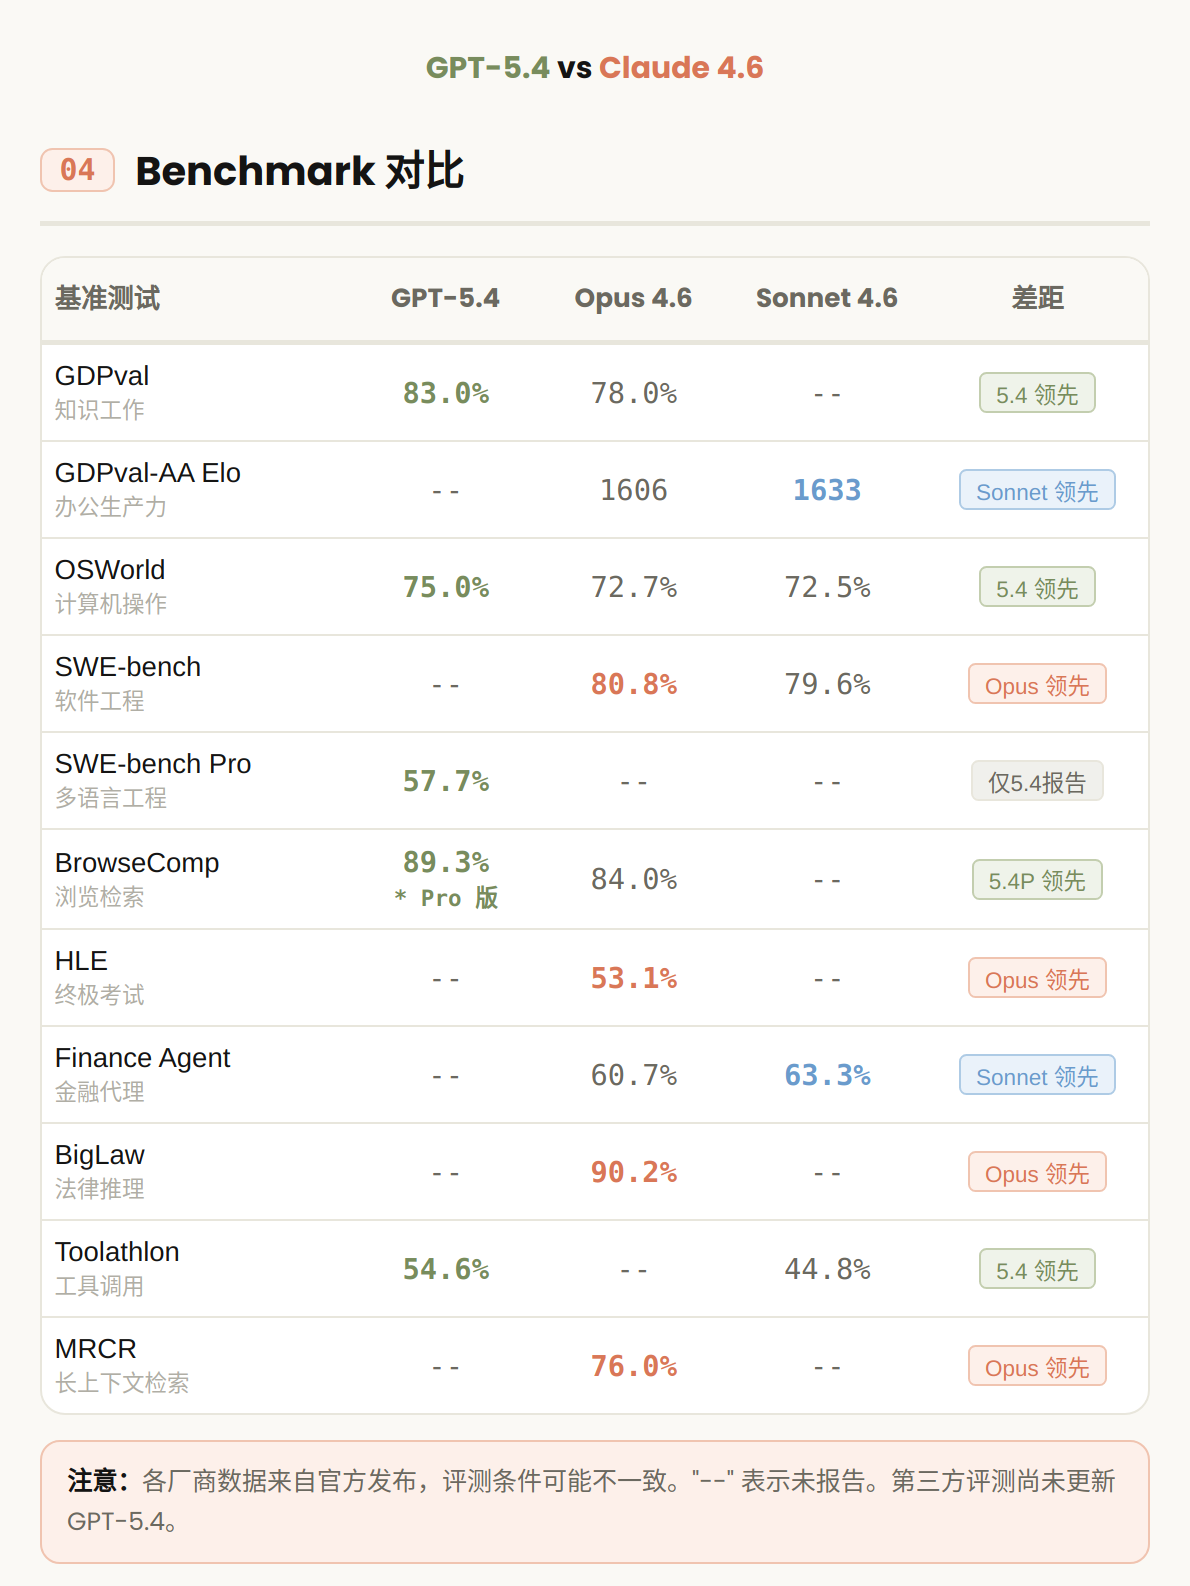The width and height of the screenshot is (1190, 1586).
Task: Click the "5.4P 领先" badge
Action: [1037, 880]
